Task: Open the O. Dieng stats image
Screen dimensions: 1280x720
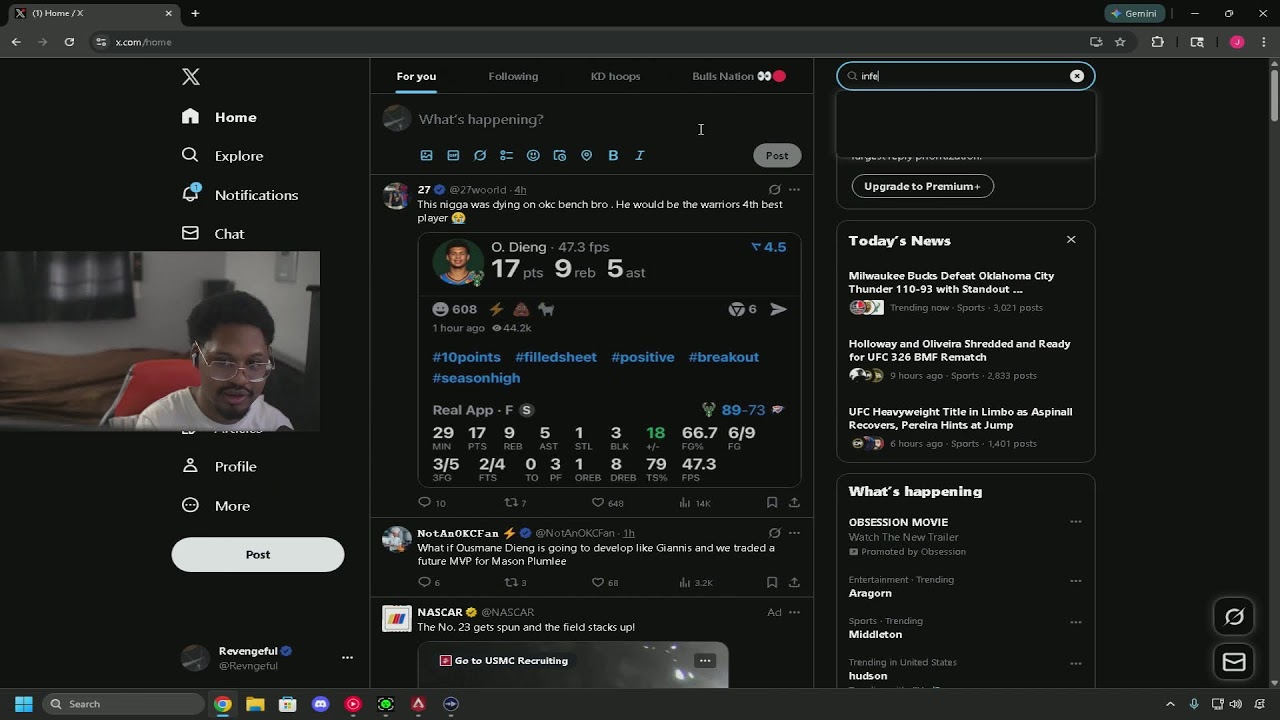Action: tap(609, 360)
